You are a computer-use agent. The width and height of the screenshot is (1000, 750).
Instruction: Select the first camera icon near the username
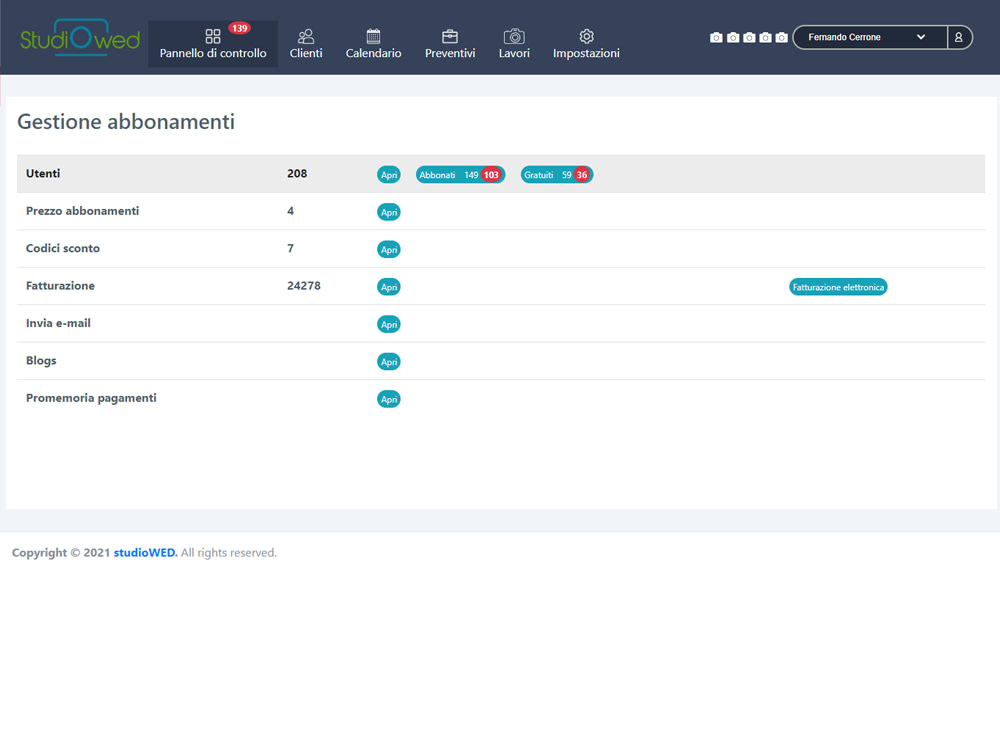coord(716,37)
